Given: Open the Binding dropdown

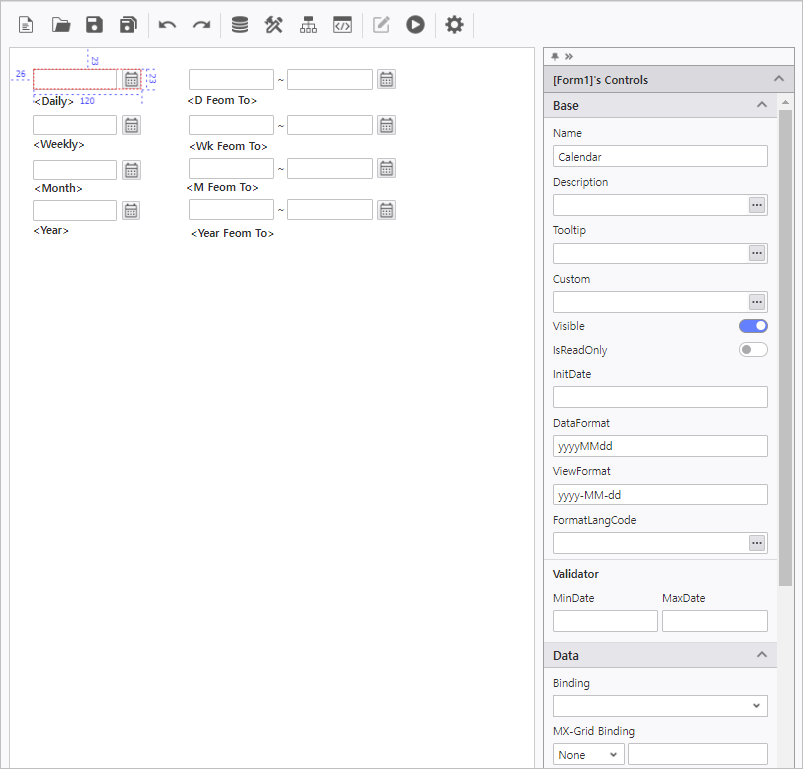Looking at the screenshot, I should (660, 706).
